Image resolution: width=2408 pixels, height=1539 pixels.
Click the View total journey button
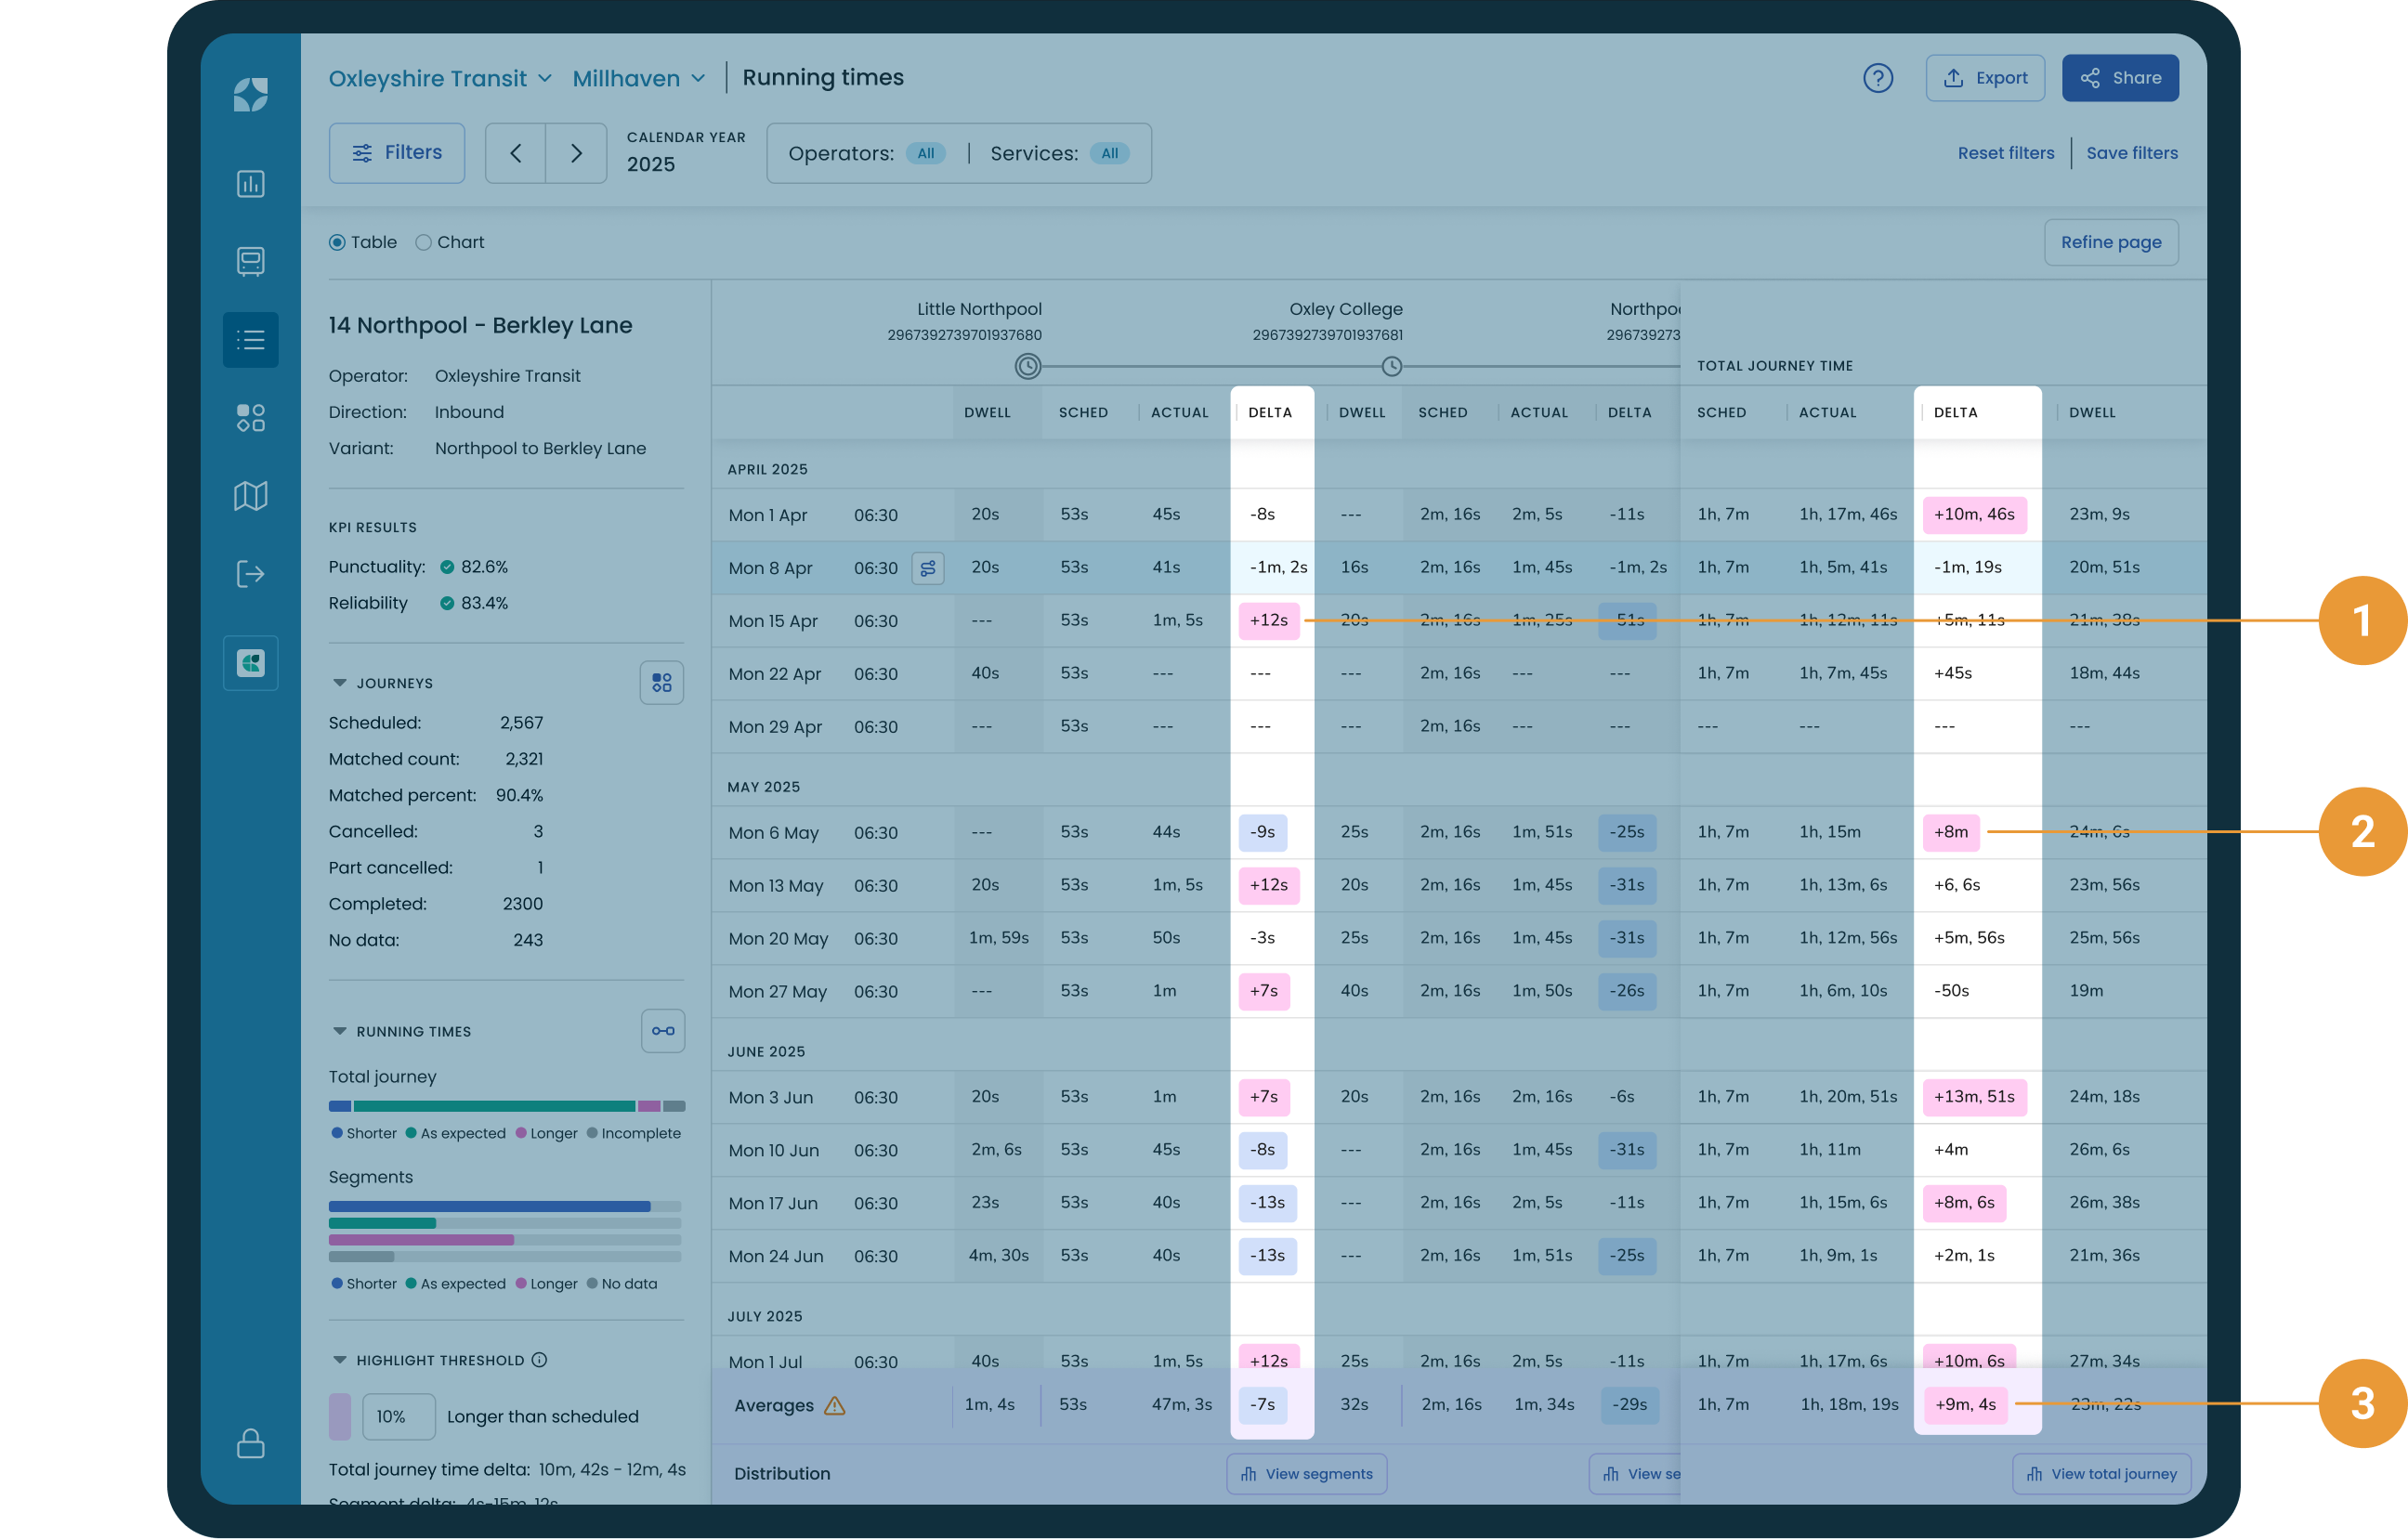click(x=2101, y=1474)
